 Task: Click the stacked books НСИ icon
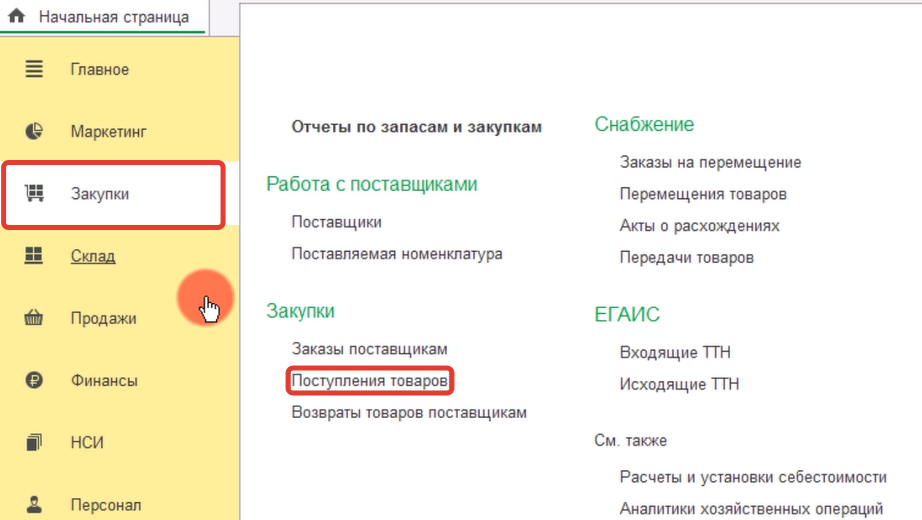[35, 443]
